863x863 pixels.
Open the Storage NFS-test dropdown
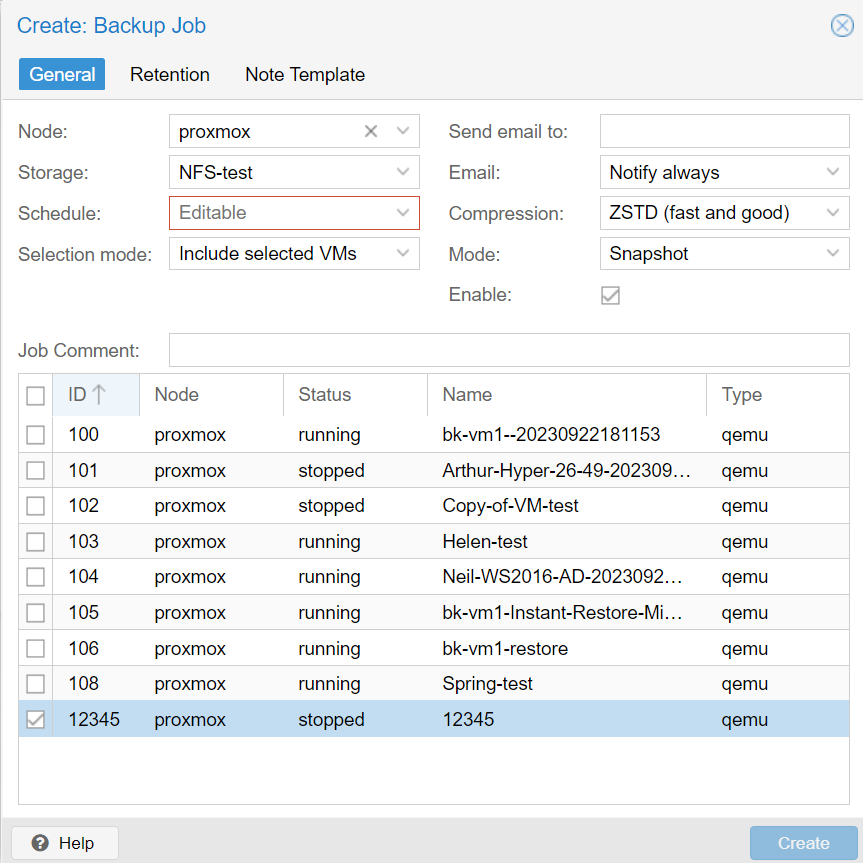tap(403, 172)
